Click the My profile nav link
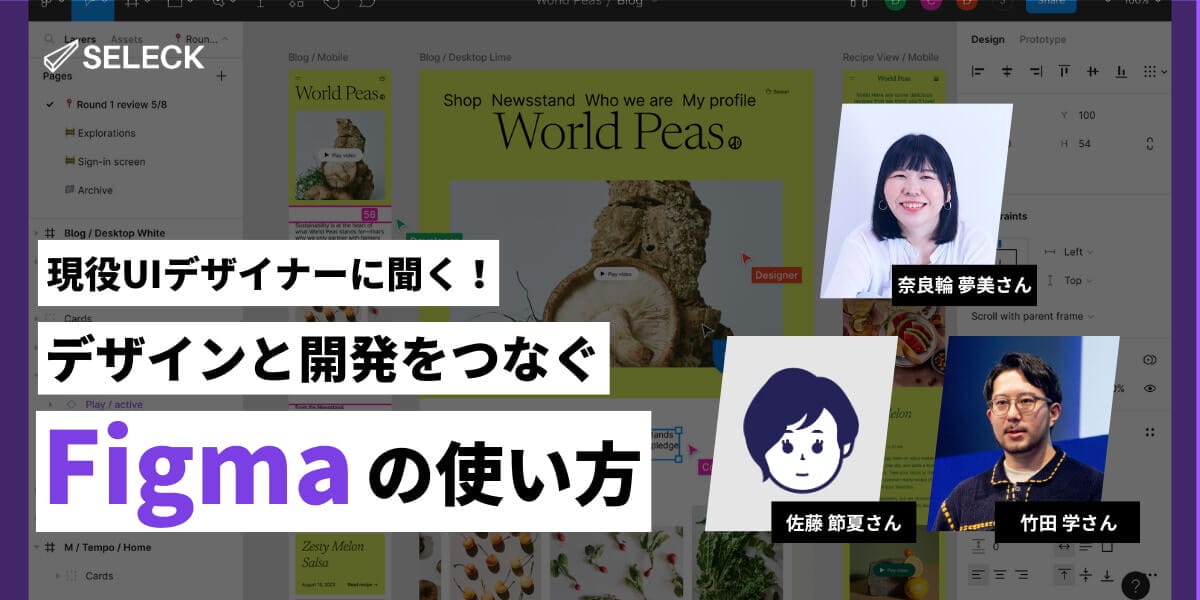Image resolution: width=1200 pixels, height=600 pixels. 719,100
